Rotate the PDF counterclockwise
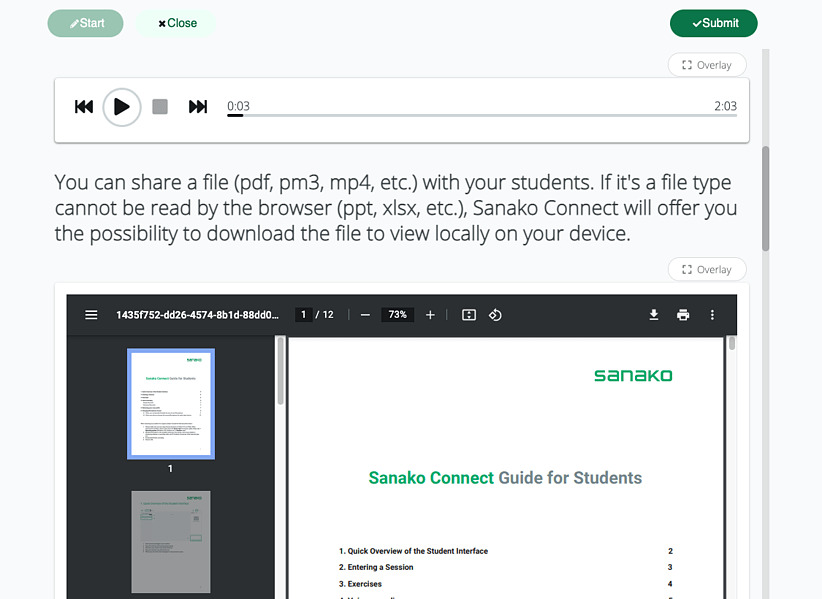 click(495, 315)
